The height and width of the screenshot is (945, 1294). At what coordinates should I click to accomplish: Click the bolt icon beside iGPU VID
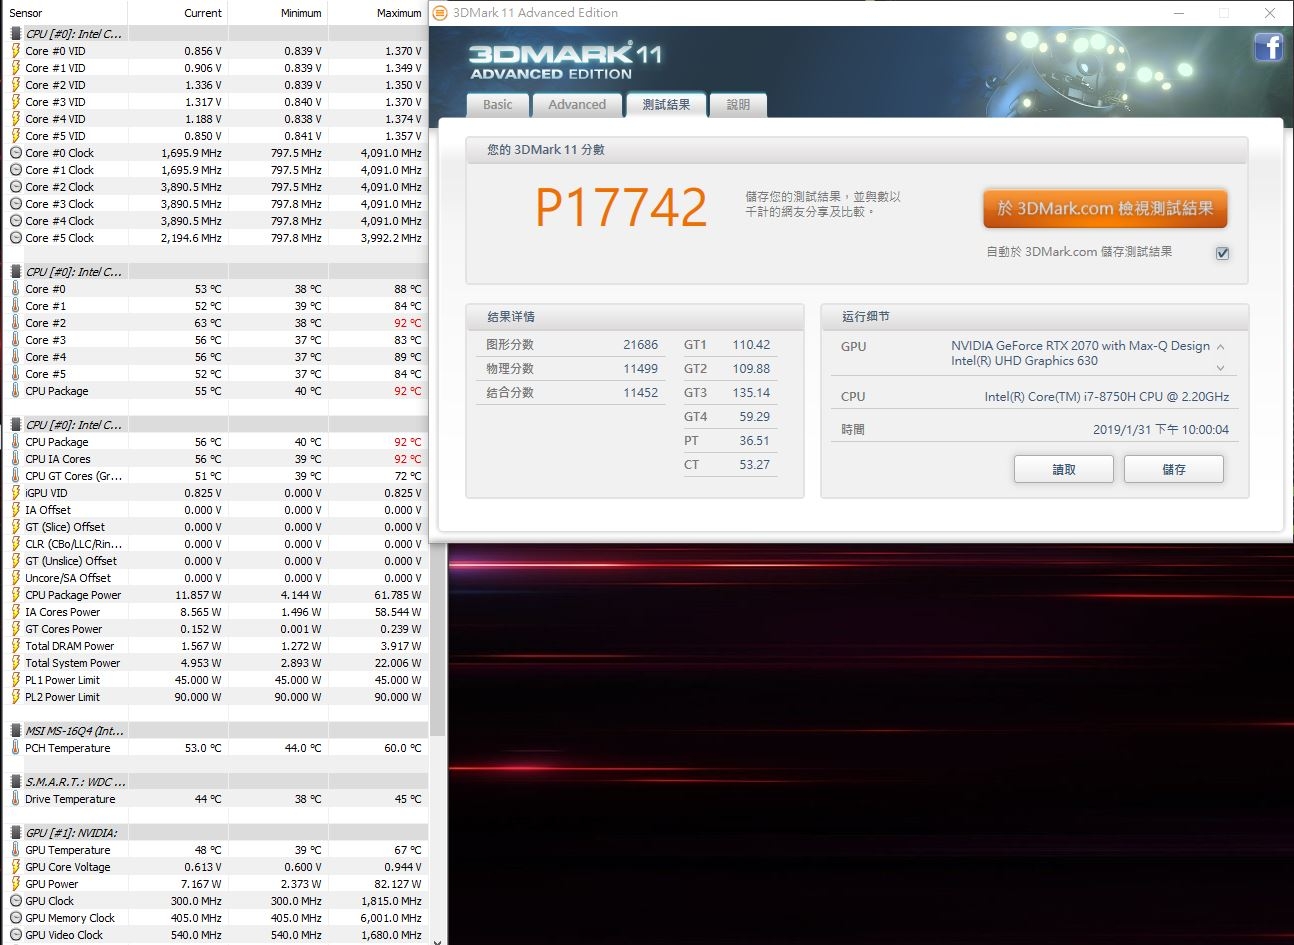16,493
